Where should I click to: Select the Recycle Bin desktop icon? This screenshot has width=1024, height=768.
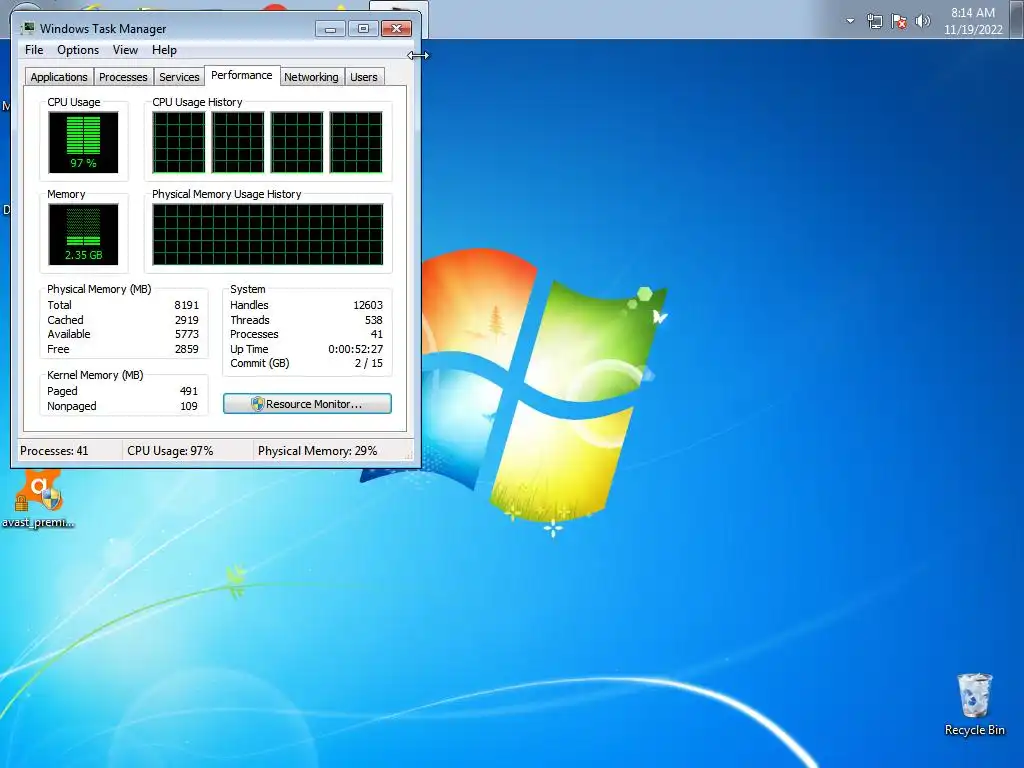(974, 705)
